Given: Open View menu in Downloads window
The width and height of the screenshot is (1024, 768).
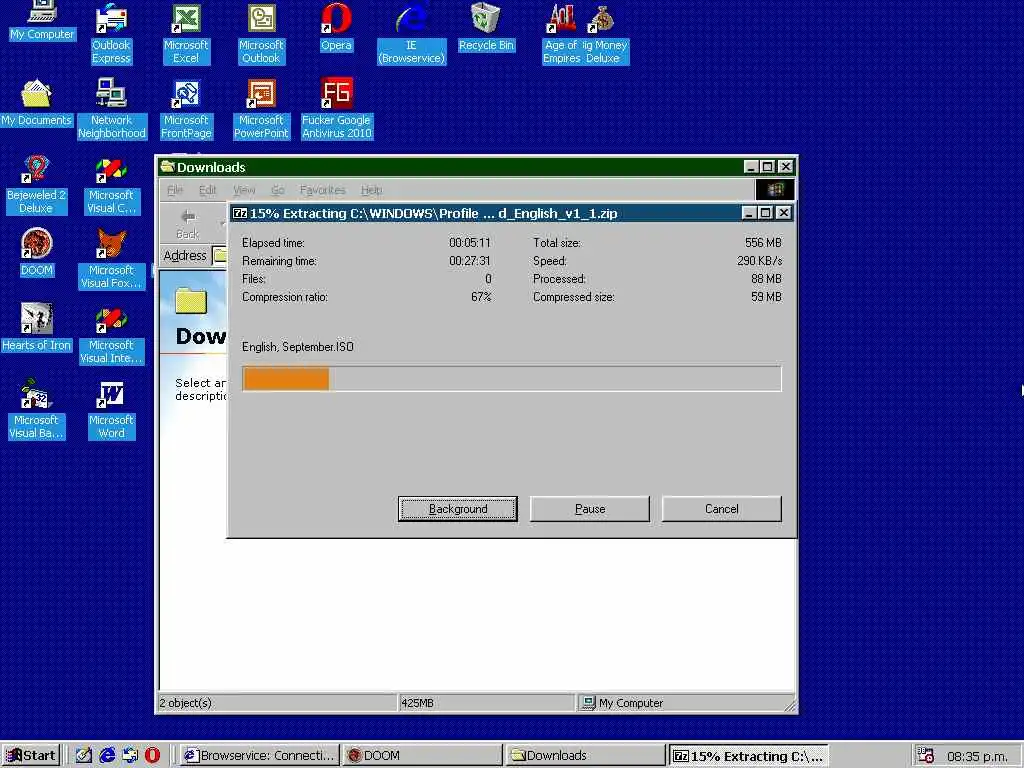Looking at the screenshot, I should point(244,190).
